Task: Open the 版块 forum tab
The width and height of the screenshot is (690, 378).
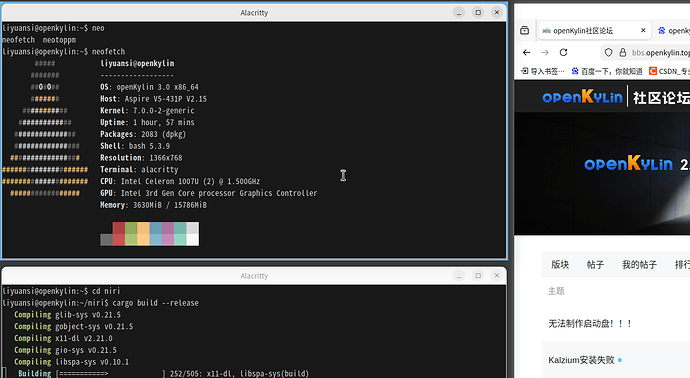Action: [x=560, y=264]
